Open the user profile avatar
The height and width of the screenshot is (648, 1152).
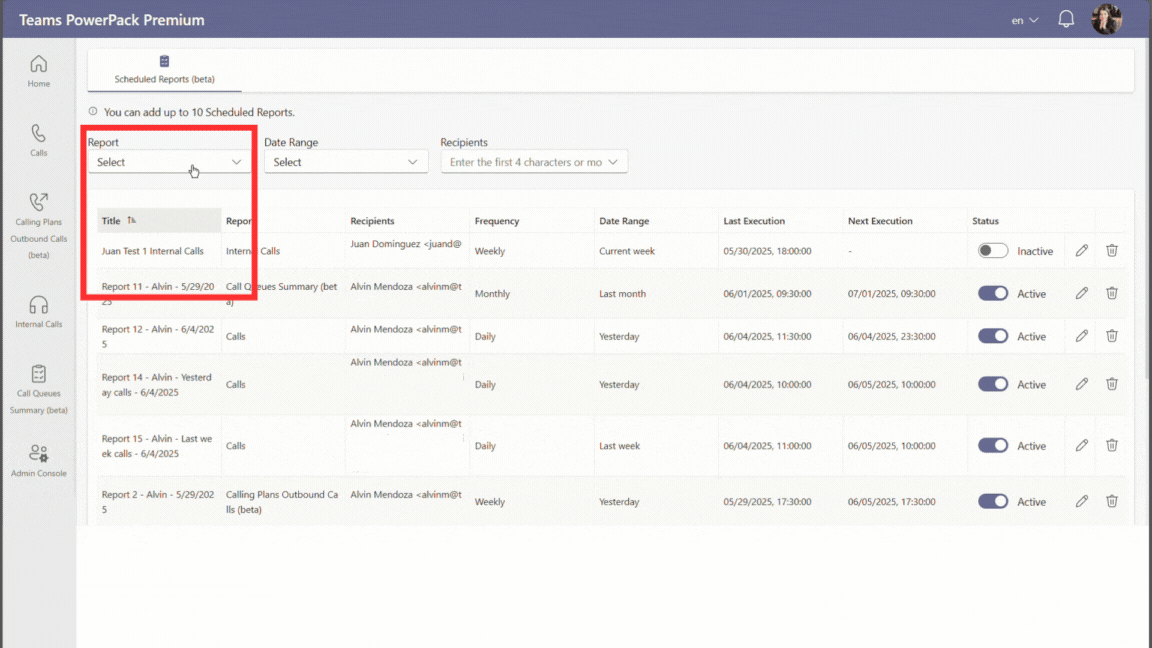click(x=1106, y=19)
